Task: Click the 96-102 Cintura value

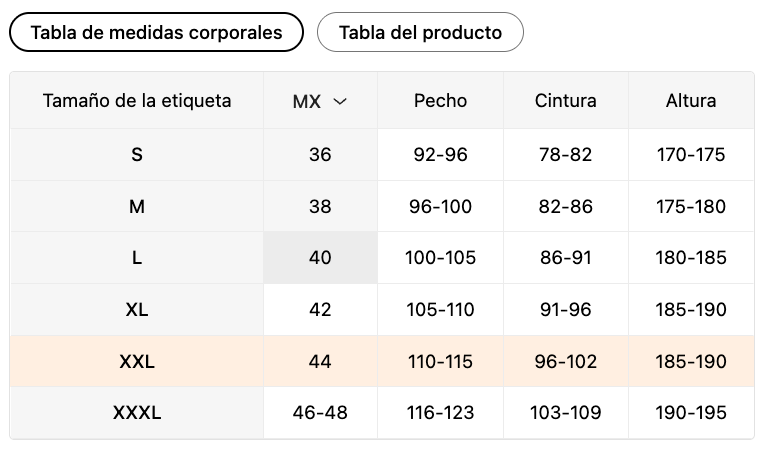Action: click(x=566, y=362)
